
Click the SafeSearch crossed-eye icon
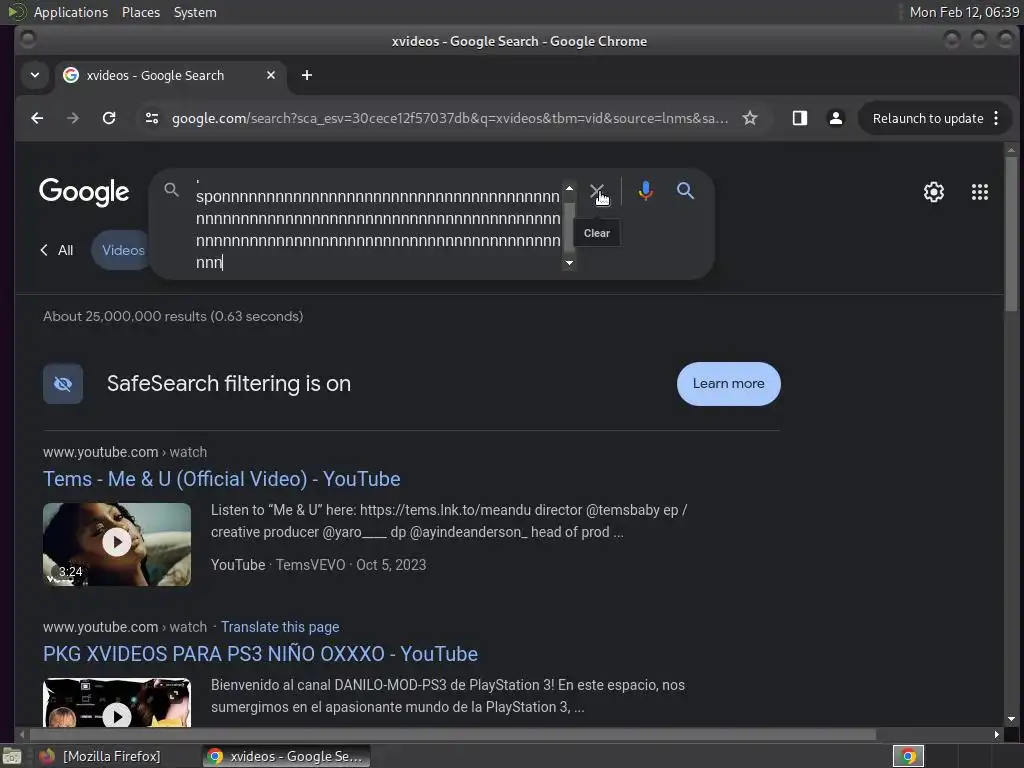pos(63,384)
